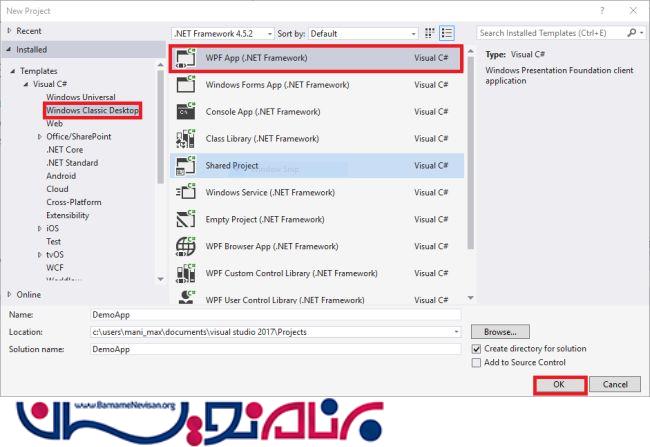This screenshot has width=650, height=447.
Task: Switch to medium icons view
Action: click(429, 33)
